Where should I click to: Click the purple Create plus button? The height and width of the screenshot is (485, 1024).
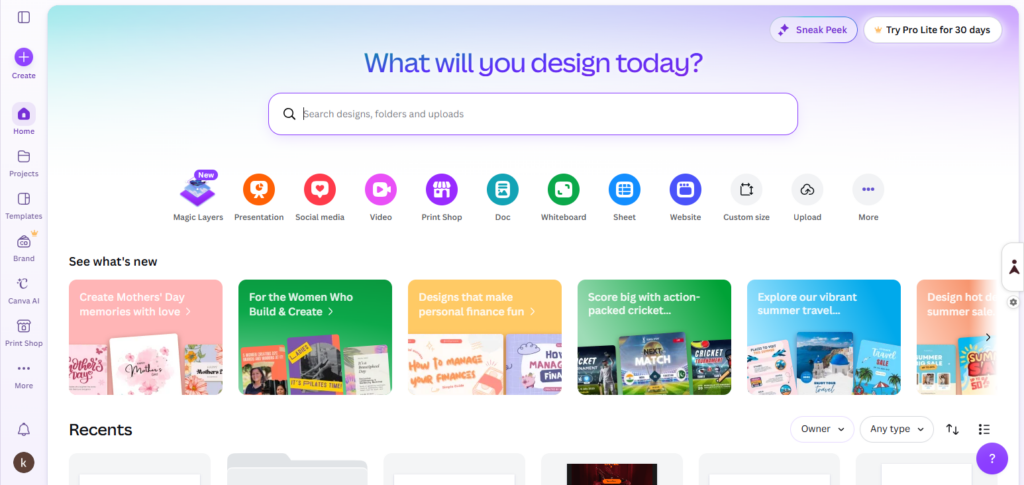[x=24, y=57]
